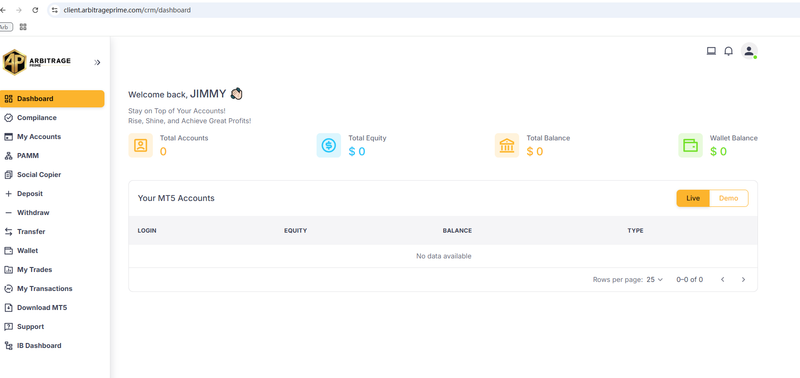
Task: Click the Compliance checkmark icon
Action: pyautogui.click(x=8, y=118)
